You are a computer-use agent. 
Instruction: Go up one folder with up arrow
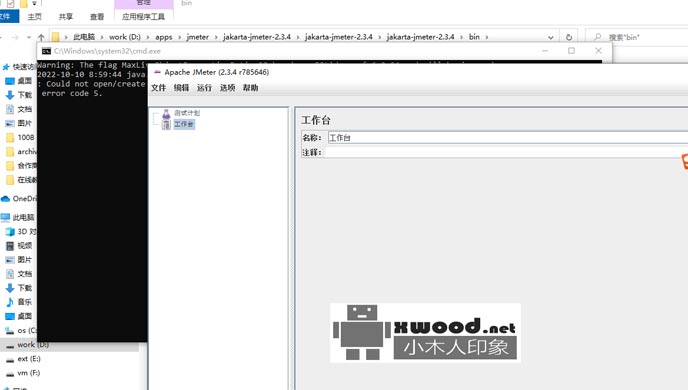pos(41,37)
